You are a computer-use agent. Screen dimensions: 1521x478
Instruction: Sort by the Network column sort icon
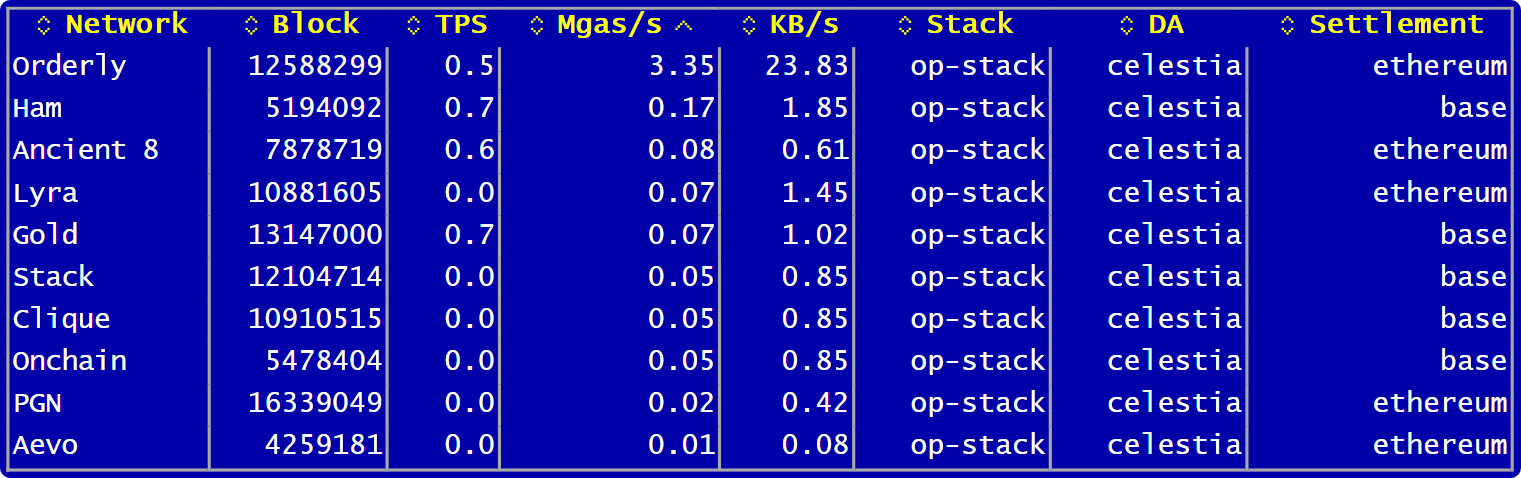(x=44, y=26)
